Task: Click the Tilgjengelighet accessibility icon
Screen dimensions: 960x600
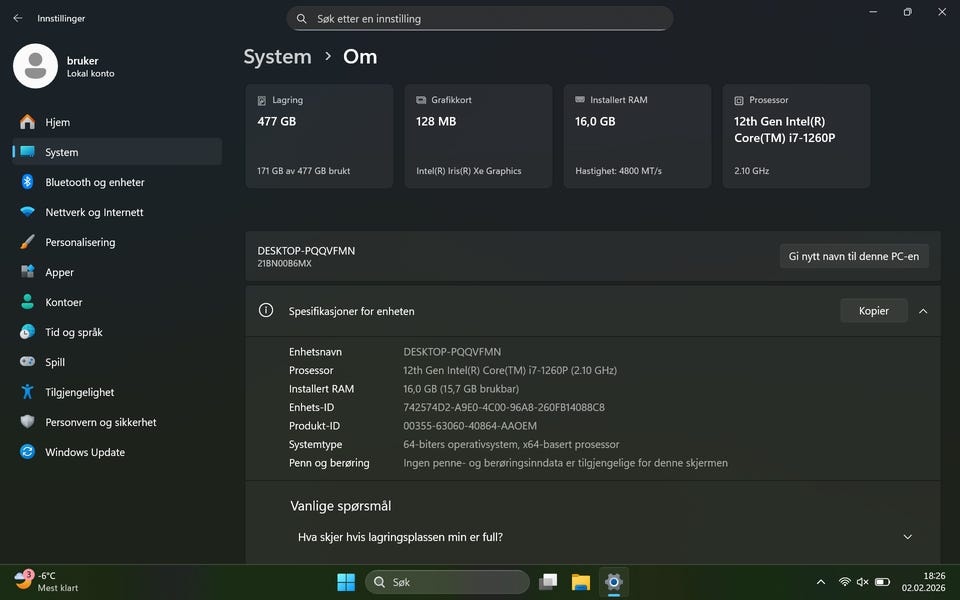Action: point(28,392)
